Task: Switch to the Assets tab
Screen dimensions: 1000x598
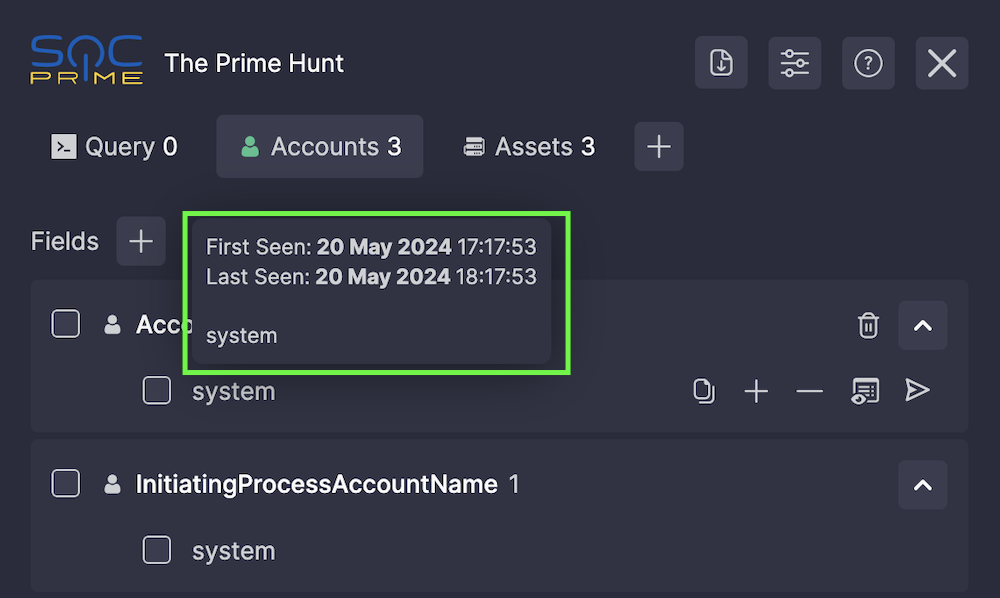Action: click(x=529, y=147)
